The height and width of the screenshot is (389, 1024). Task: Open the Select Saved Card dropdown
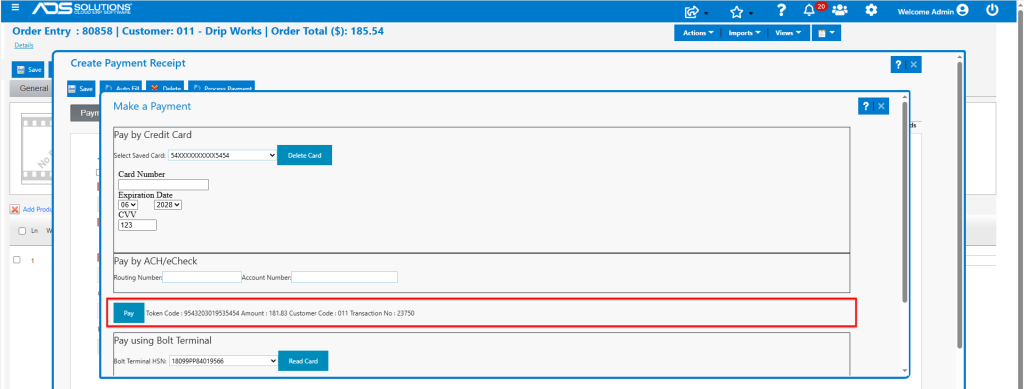point(223,155)
